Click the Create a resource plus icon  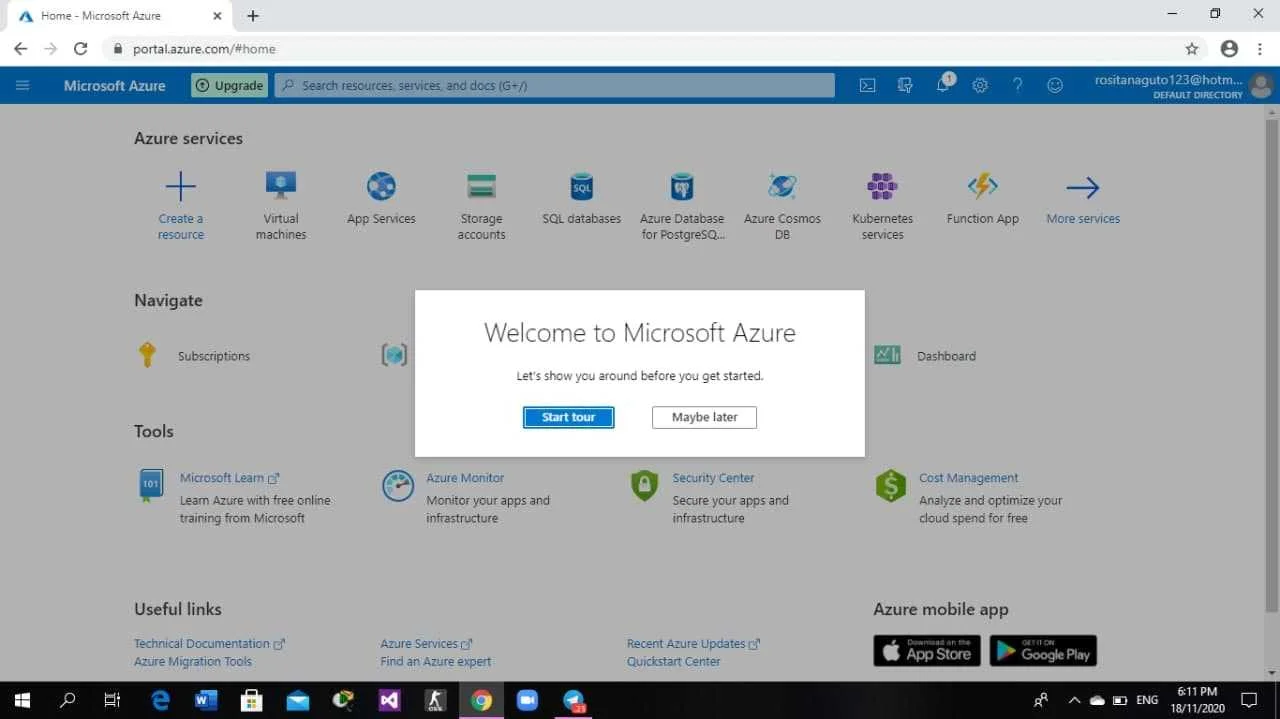[x=181, y=186]
